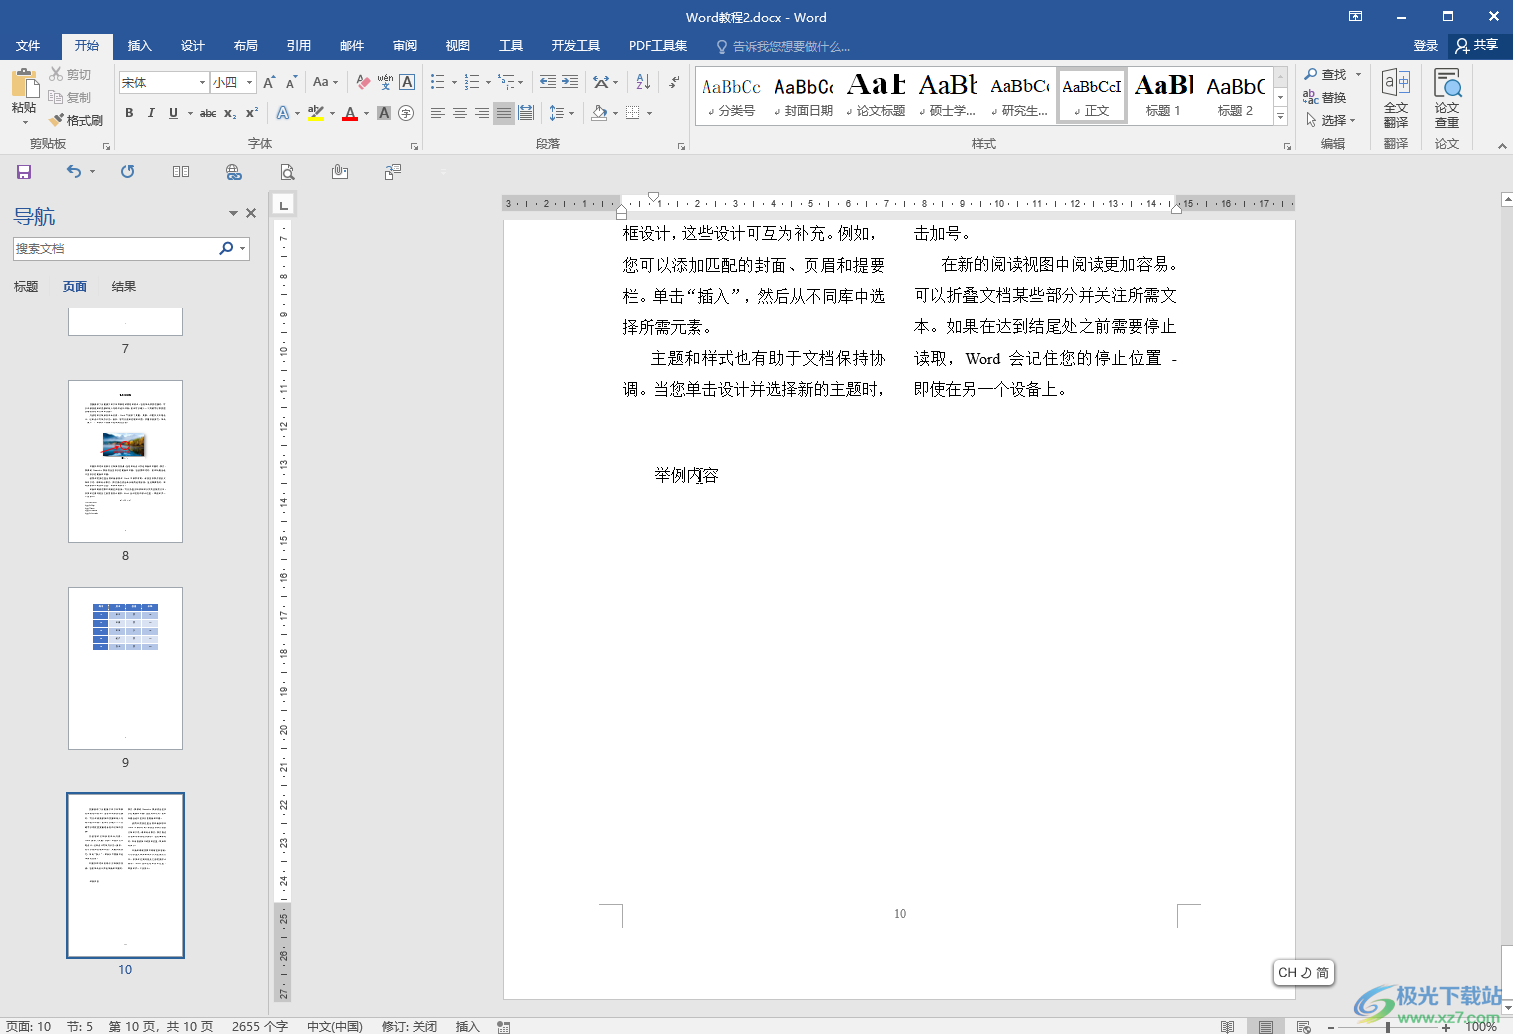Open the font dialog launcher
This screenshot has width=1513, height=1034.
pos(414,146)
